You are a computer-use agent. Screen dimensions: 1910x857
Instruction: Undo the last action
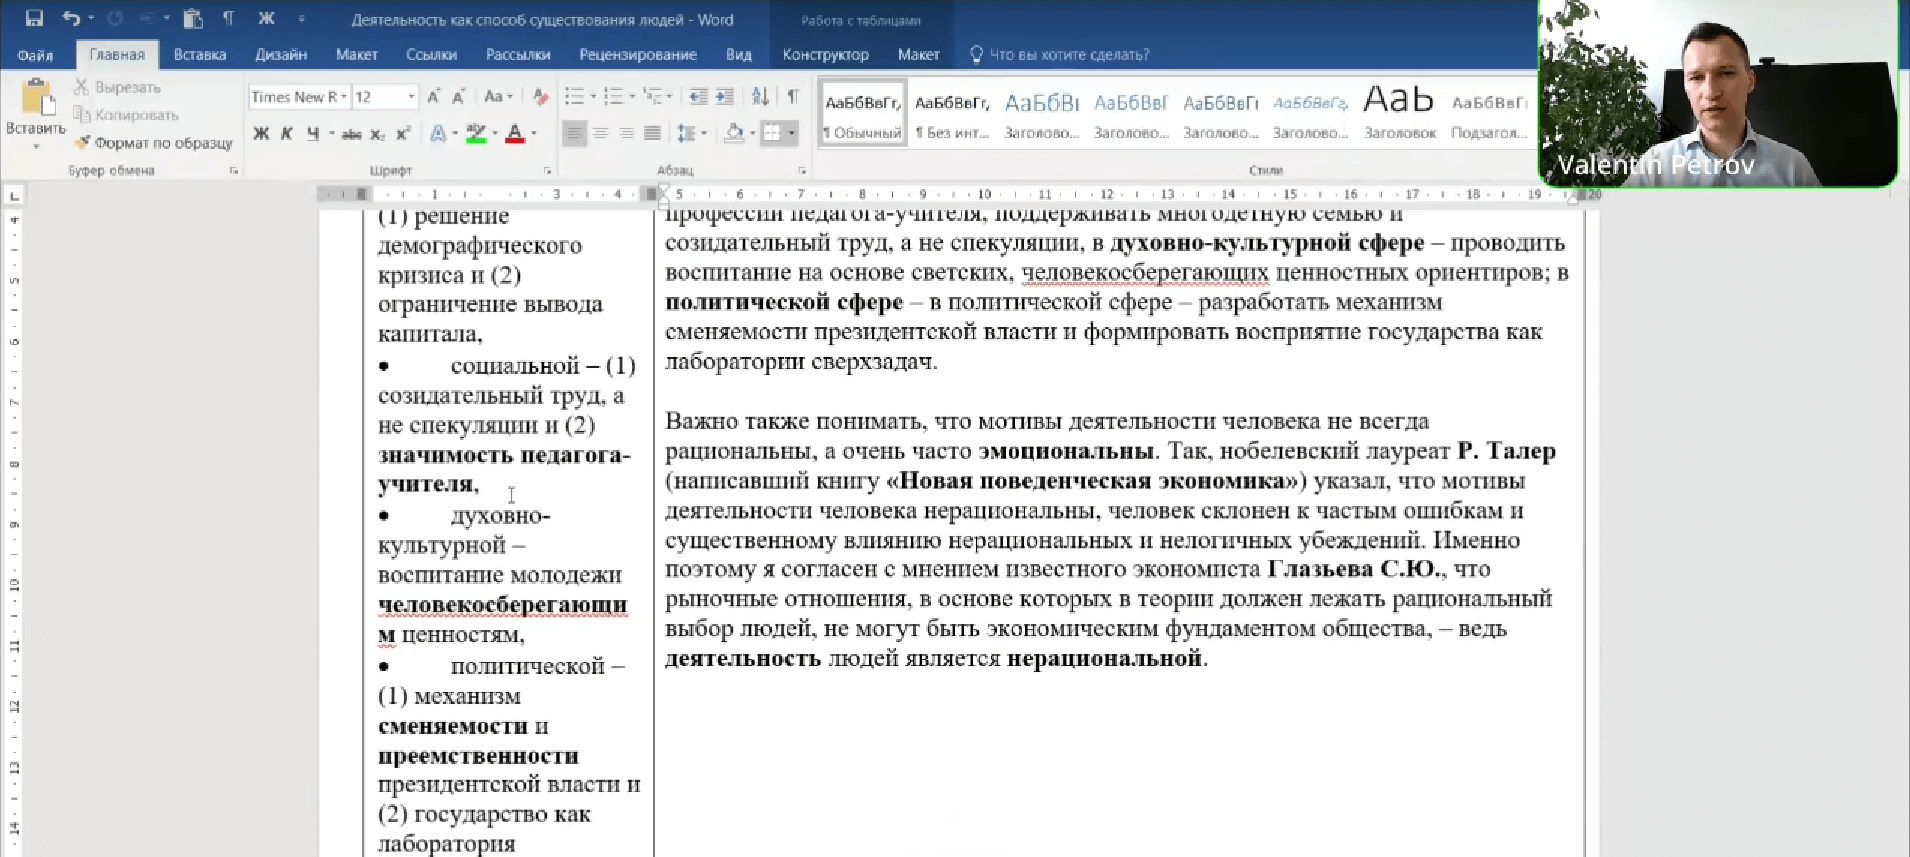70,18
